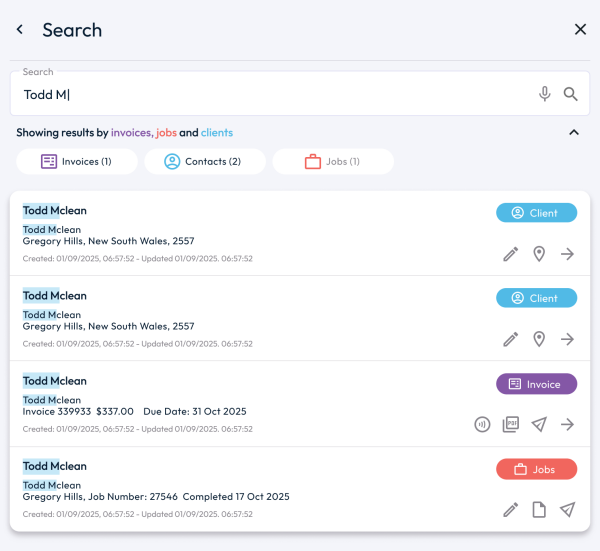Open the invoice PDF icon
600x551 pixels.
[x=511, y=425]
